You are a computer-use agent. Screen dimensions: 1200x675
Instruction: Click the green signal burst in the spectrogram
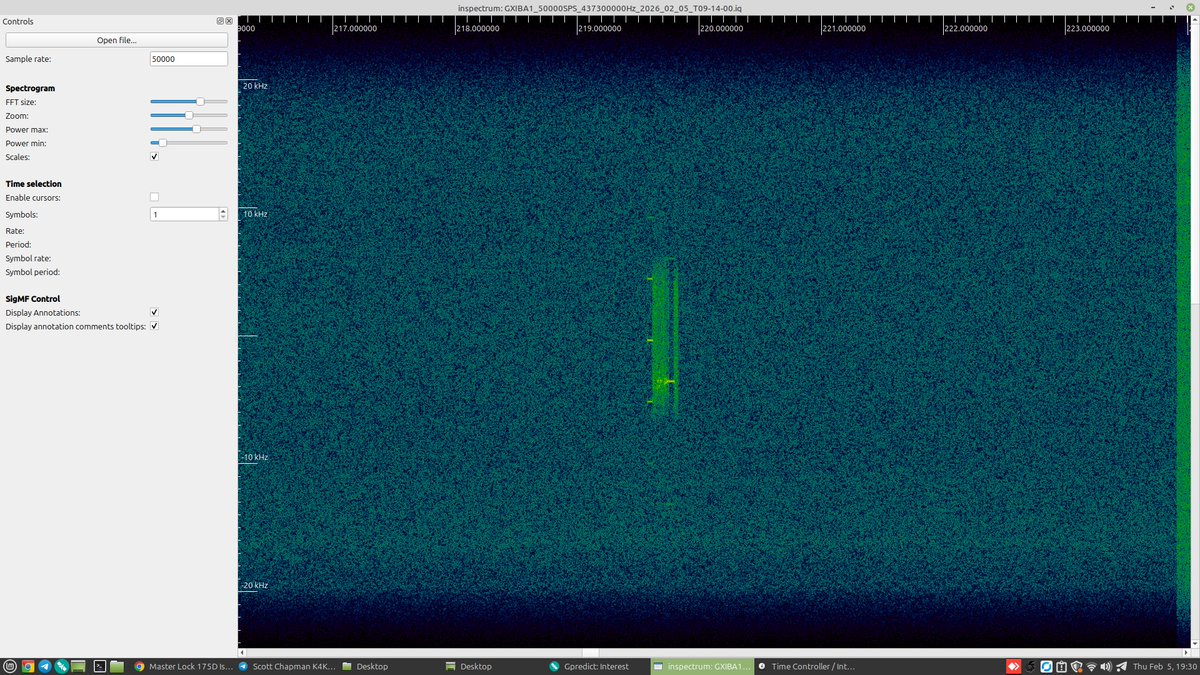pyautogui.click(x=664, y=340)
